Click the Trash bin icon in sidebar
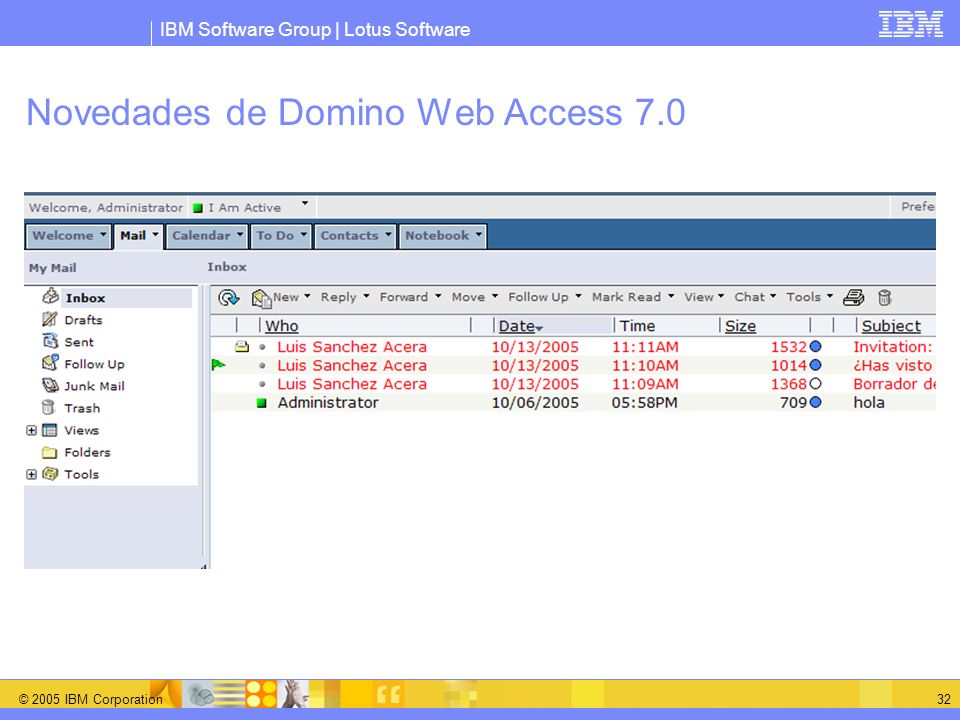This screenshot has height=720, width=960. (x=48, y=407)
